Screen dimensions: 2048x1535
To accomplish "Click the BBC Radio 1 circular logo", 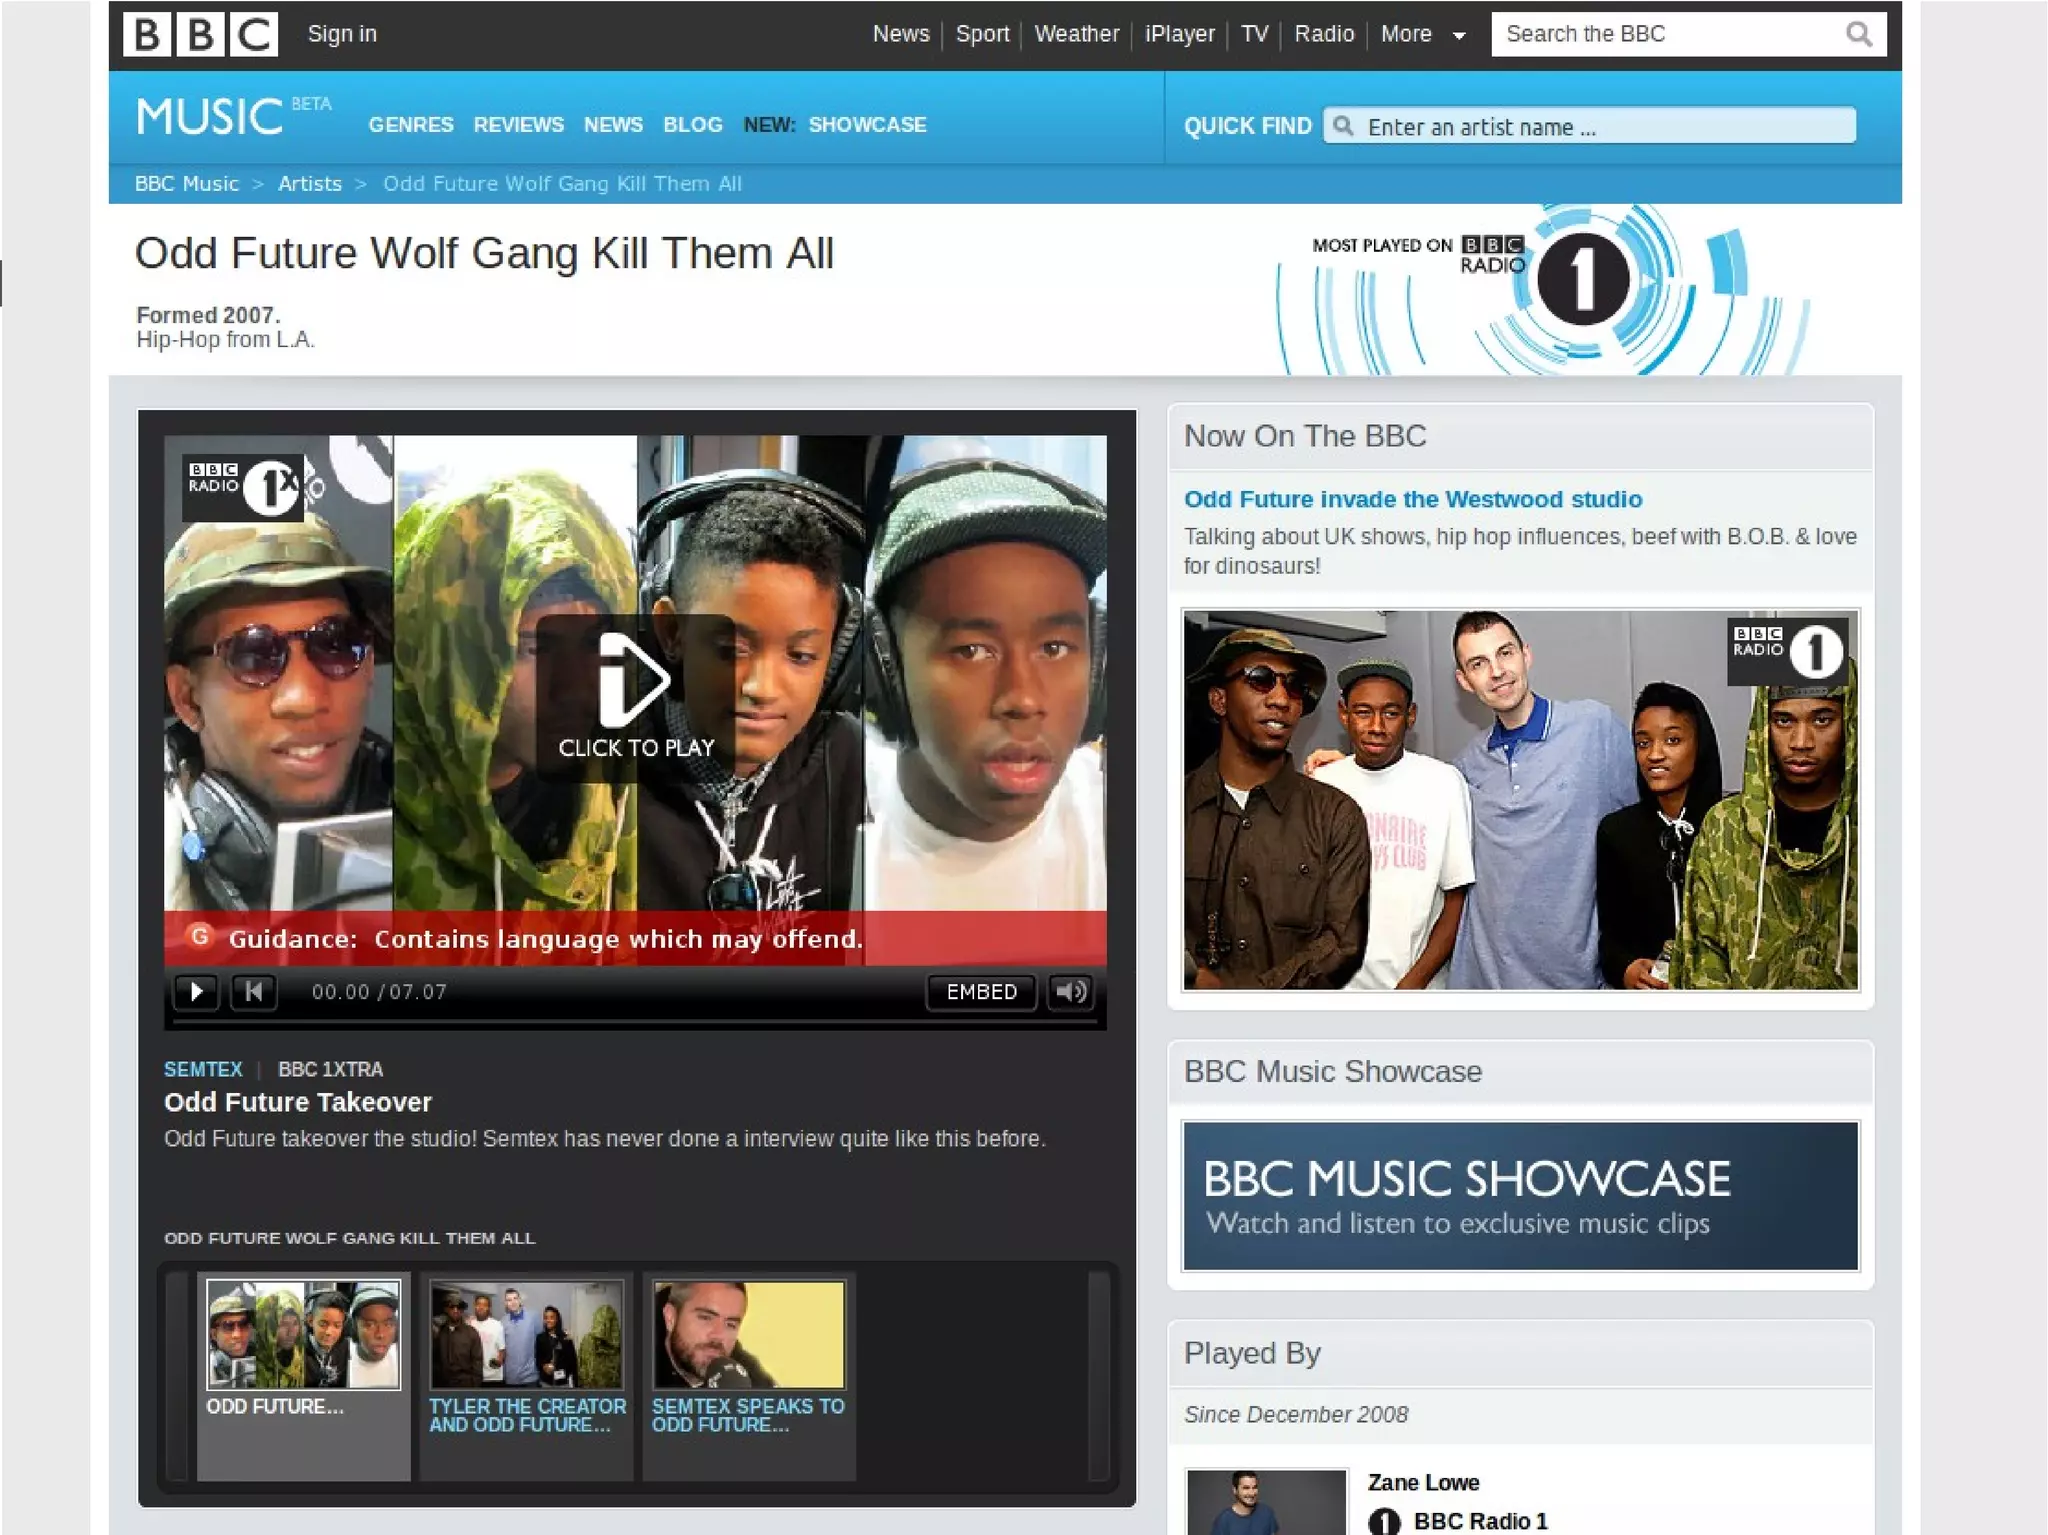I will (x=1582, y=279).
